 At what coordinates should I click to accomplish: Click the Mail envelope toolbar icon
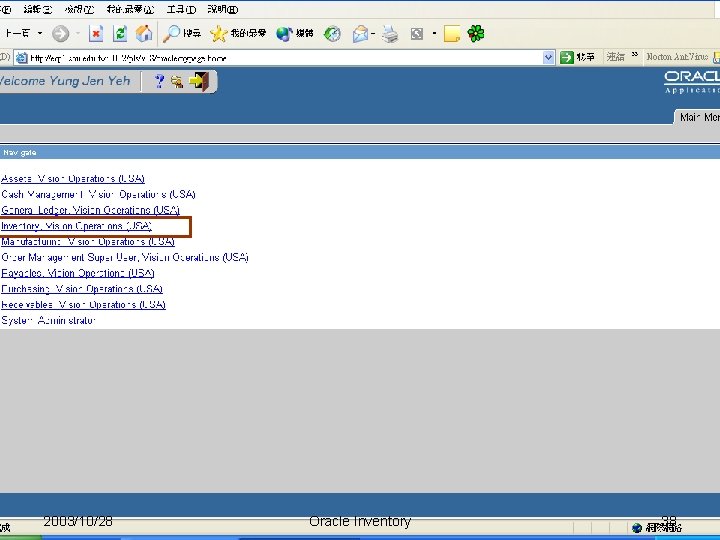360,34
